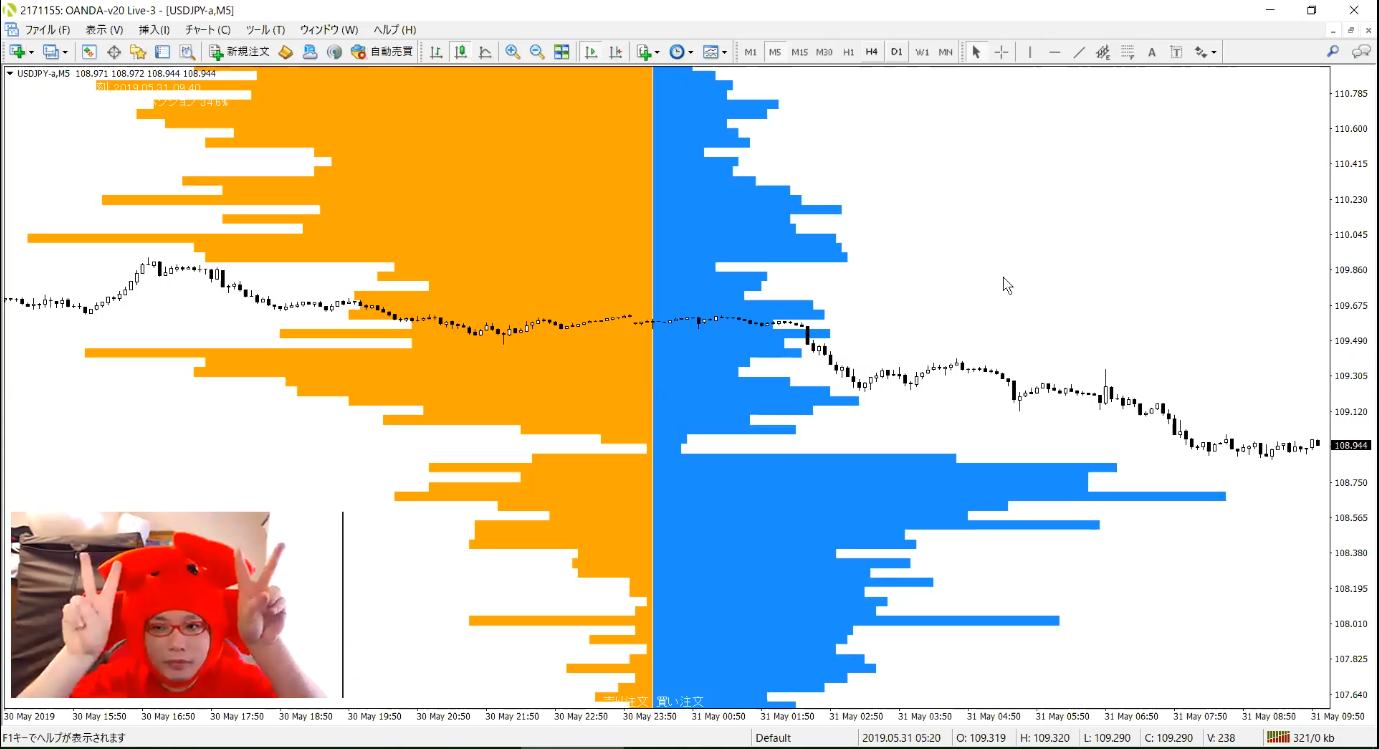Zoom in on the chart
Screen dimensions: 1379x749
coord(513,52)
